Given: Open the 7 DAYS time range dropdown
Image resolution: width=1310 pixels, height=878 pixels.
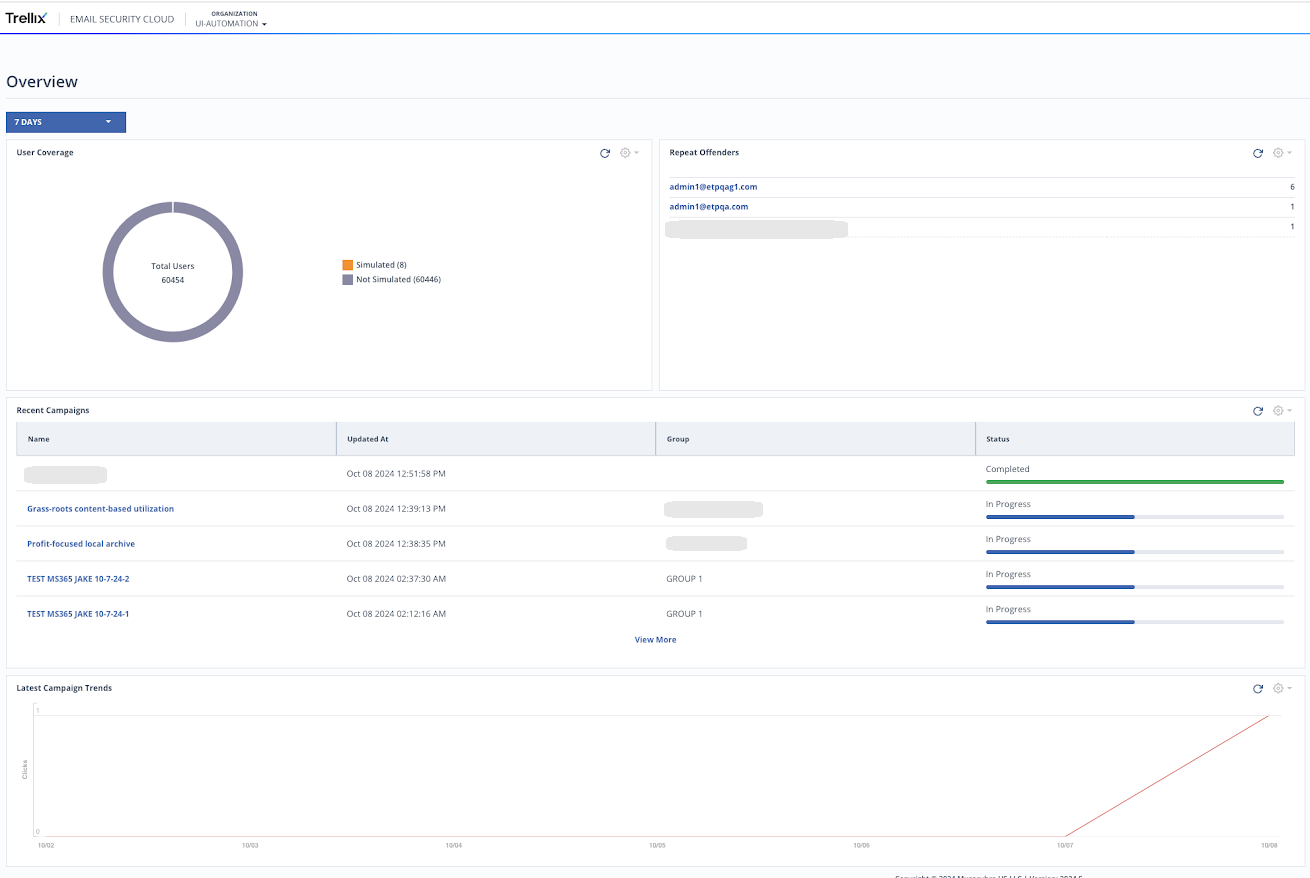Looking at the screenshot, I should 66,122.
